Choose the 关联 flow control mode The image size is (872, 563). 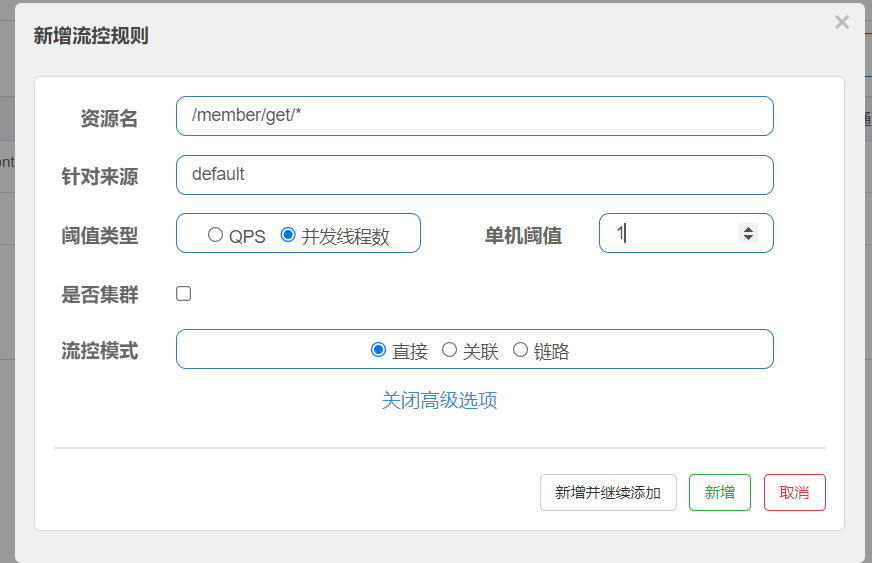click(x=449, y=350)
